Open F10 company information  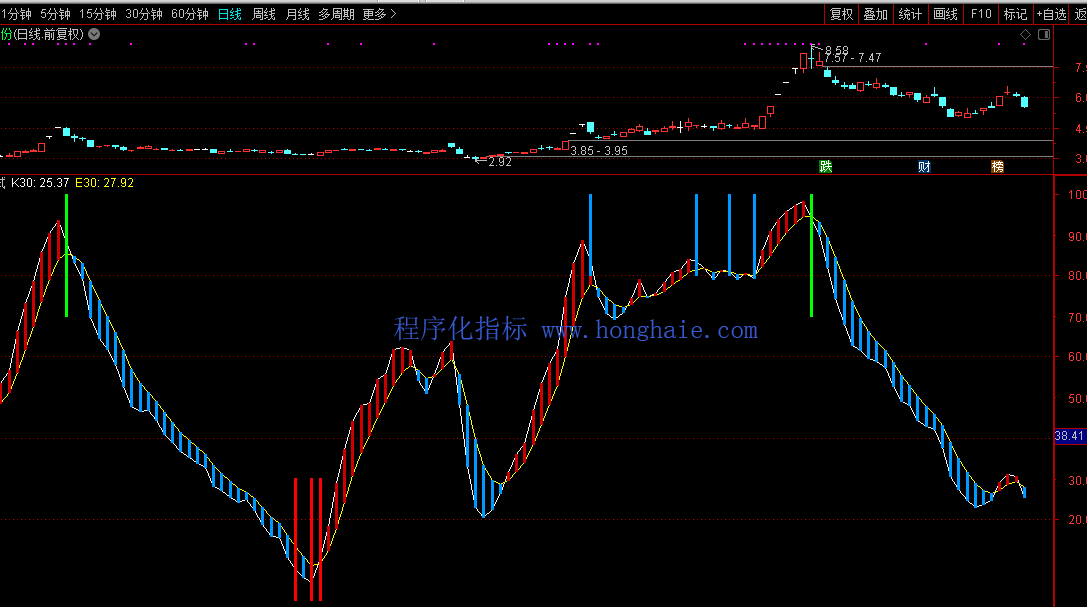981,14
